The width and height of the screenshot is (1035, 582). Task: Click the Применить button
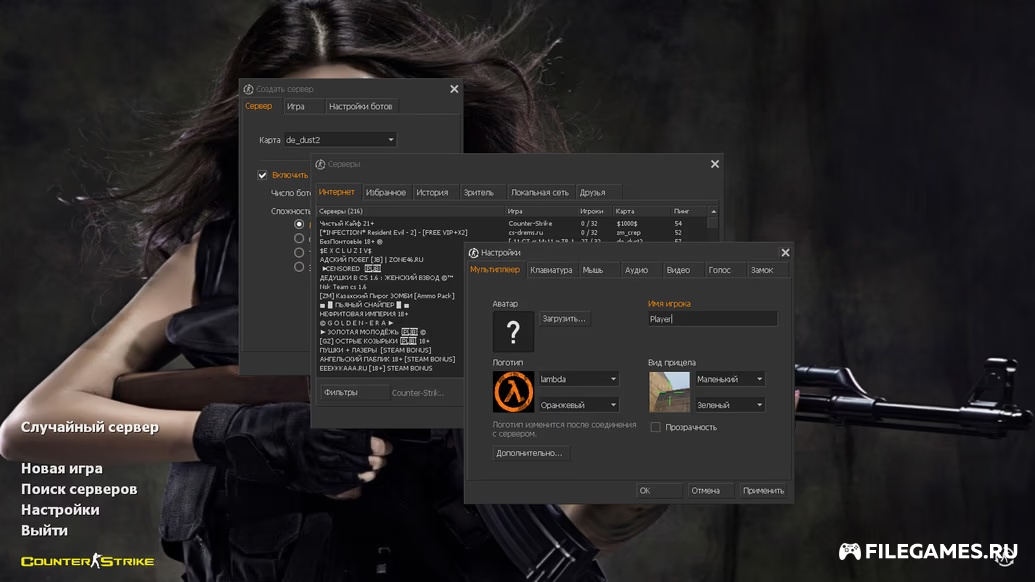(x=763, y=490)
